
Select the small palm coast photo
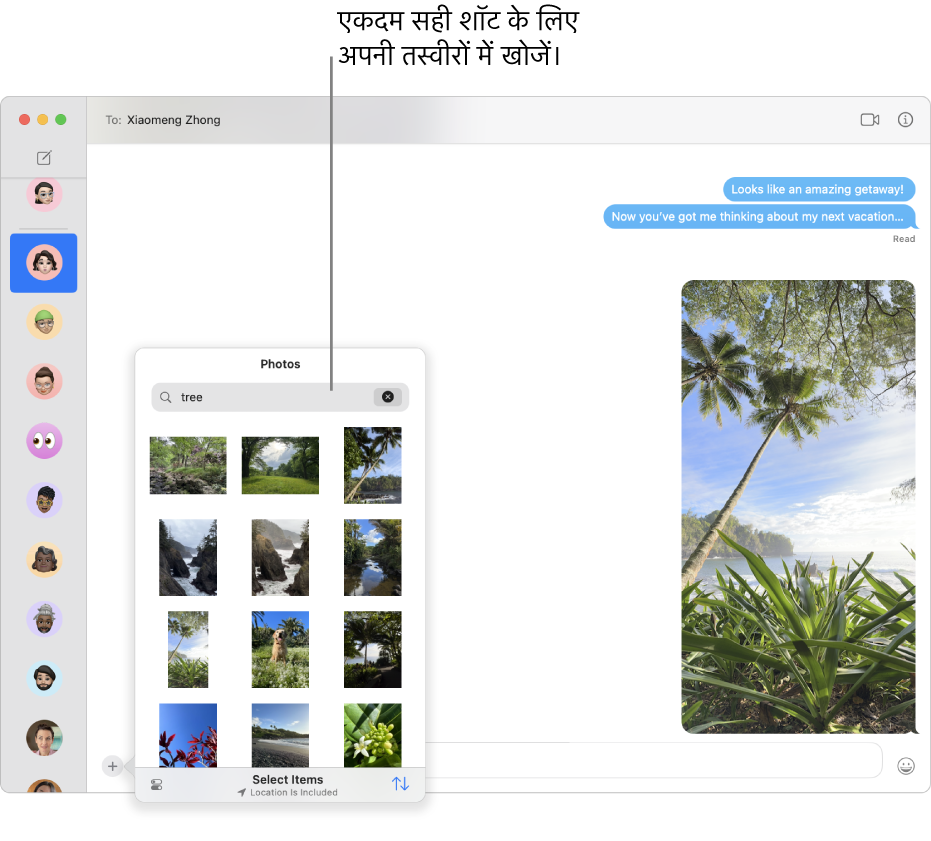(x=188, y=649)
